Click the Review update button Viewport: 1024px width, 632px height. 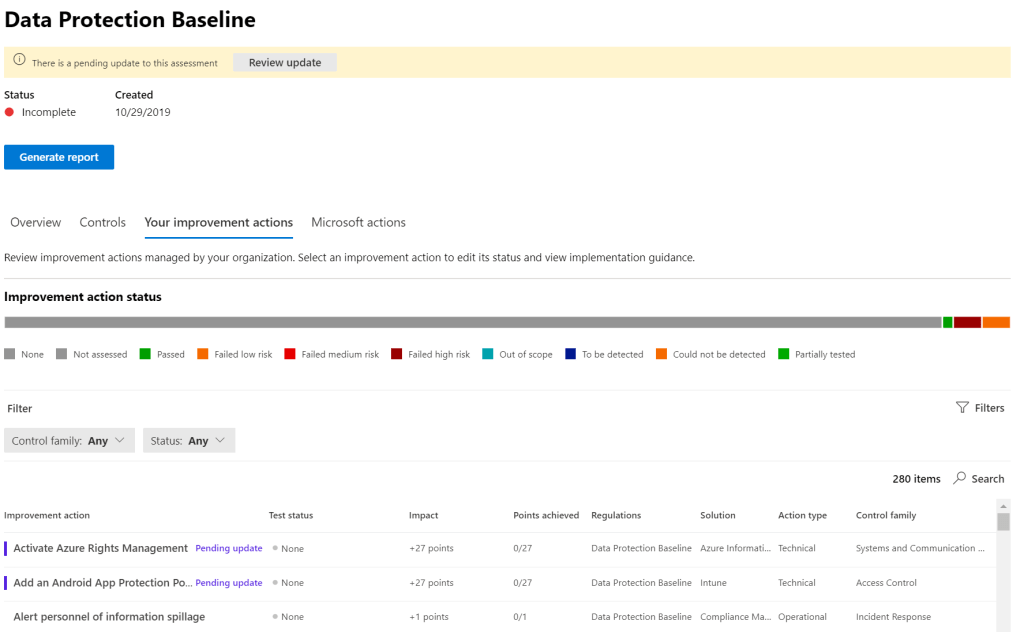285,62
